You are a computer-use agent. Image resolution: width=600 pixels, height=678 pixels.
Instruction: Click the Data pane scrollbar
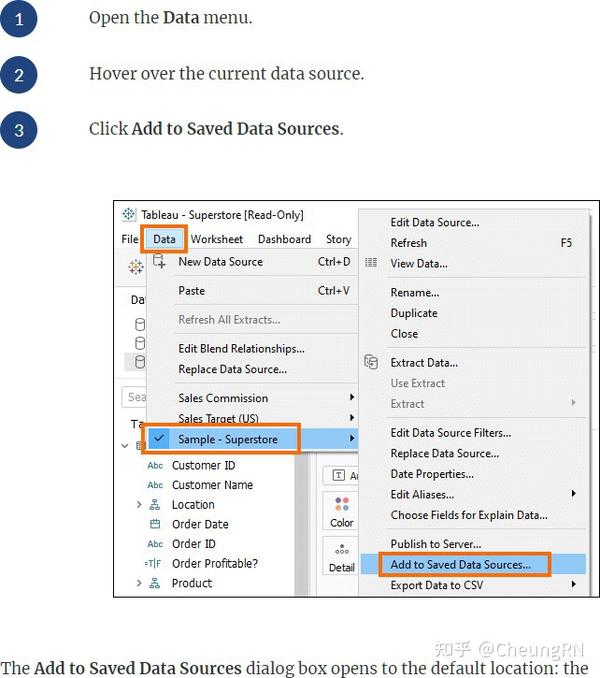pos(301,524)
